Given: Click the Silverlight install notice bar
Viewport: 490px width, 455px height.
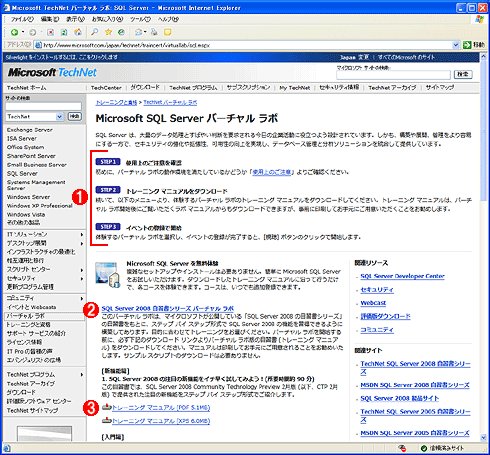Looking at the screenshot, I should click(61, 57).
